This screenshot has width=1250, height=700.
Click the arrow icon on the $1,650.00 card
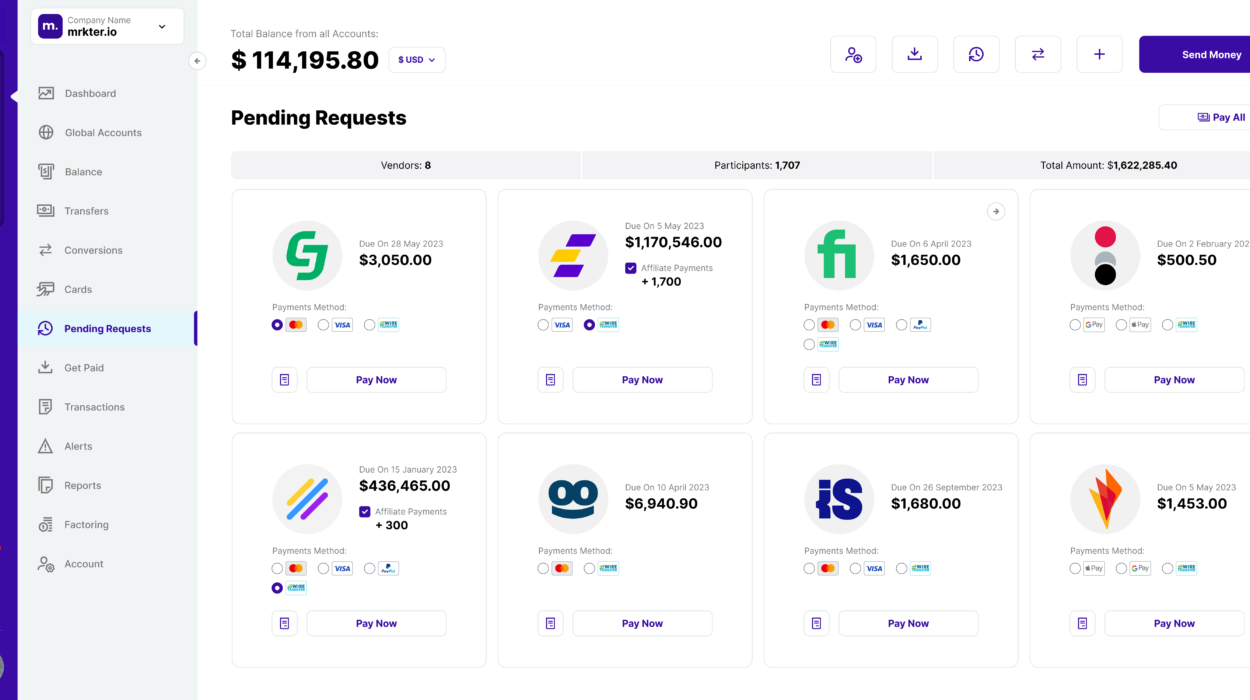995,211
